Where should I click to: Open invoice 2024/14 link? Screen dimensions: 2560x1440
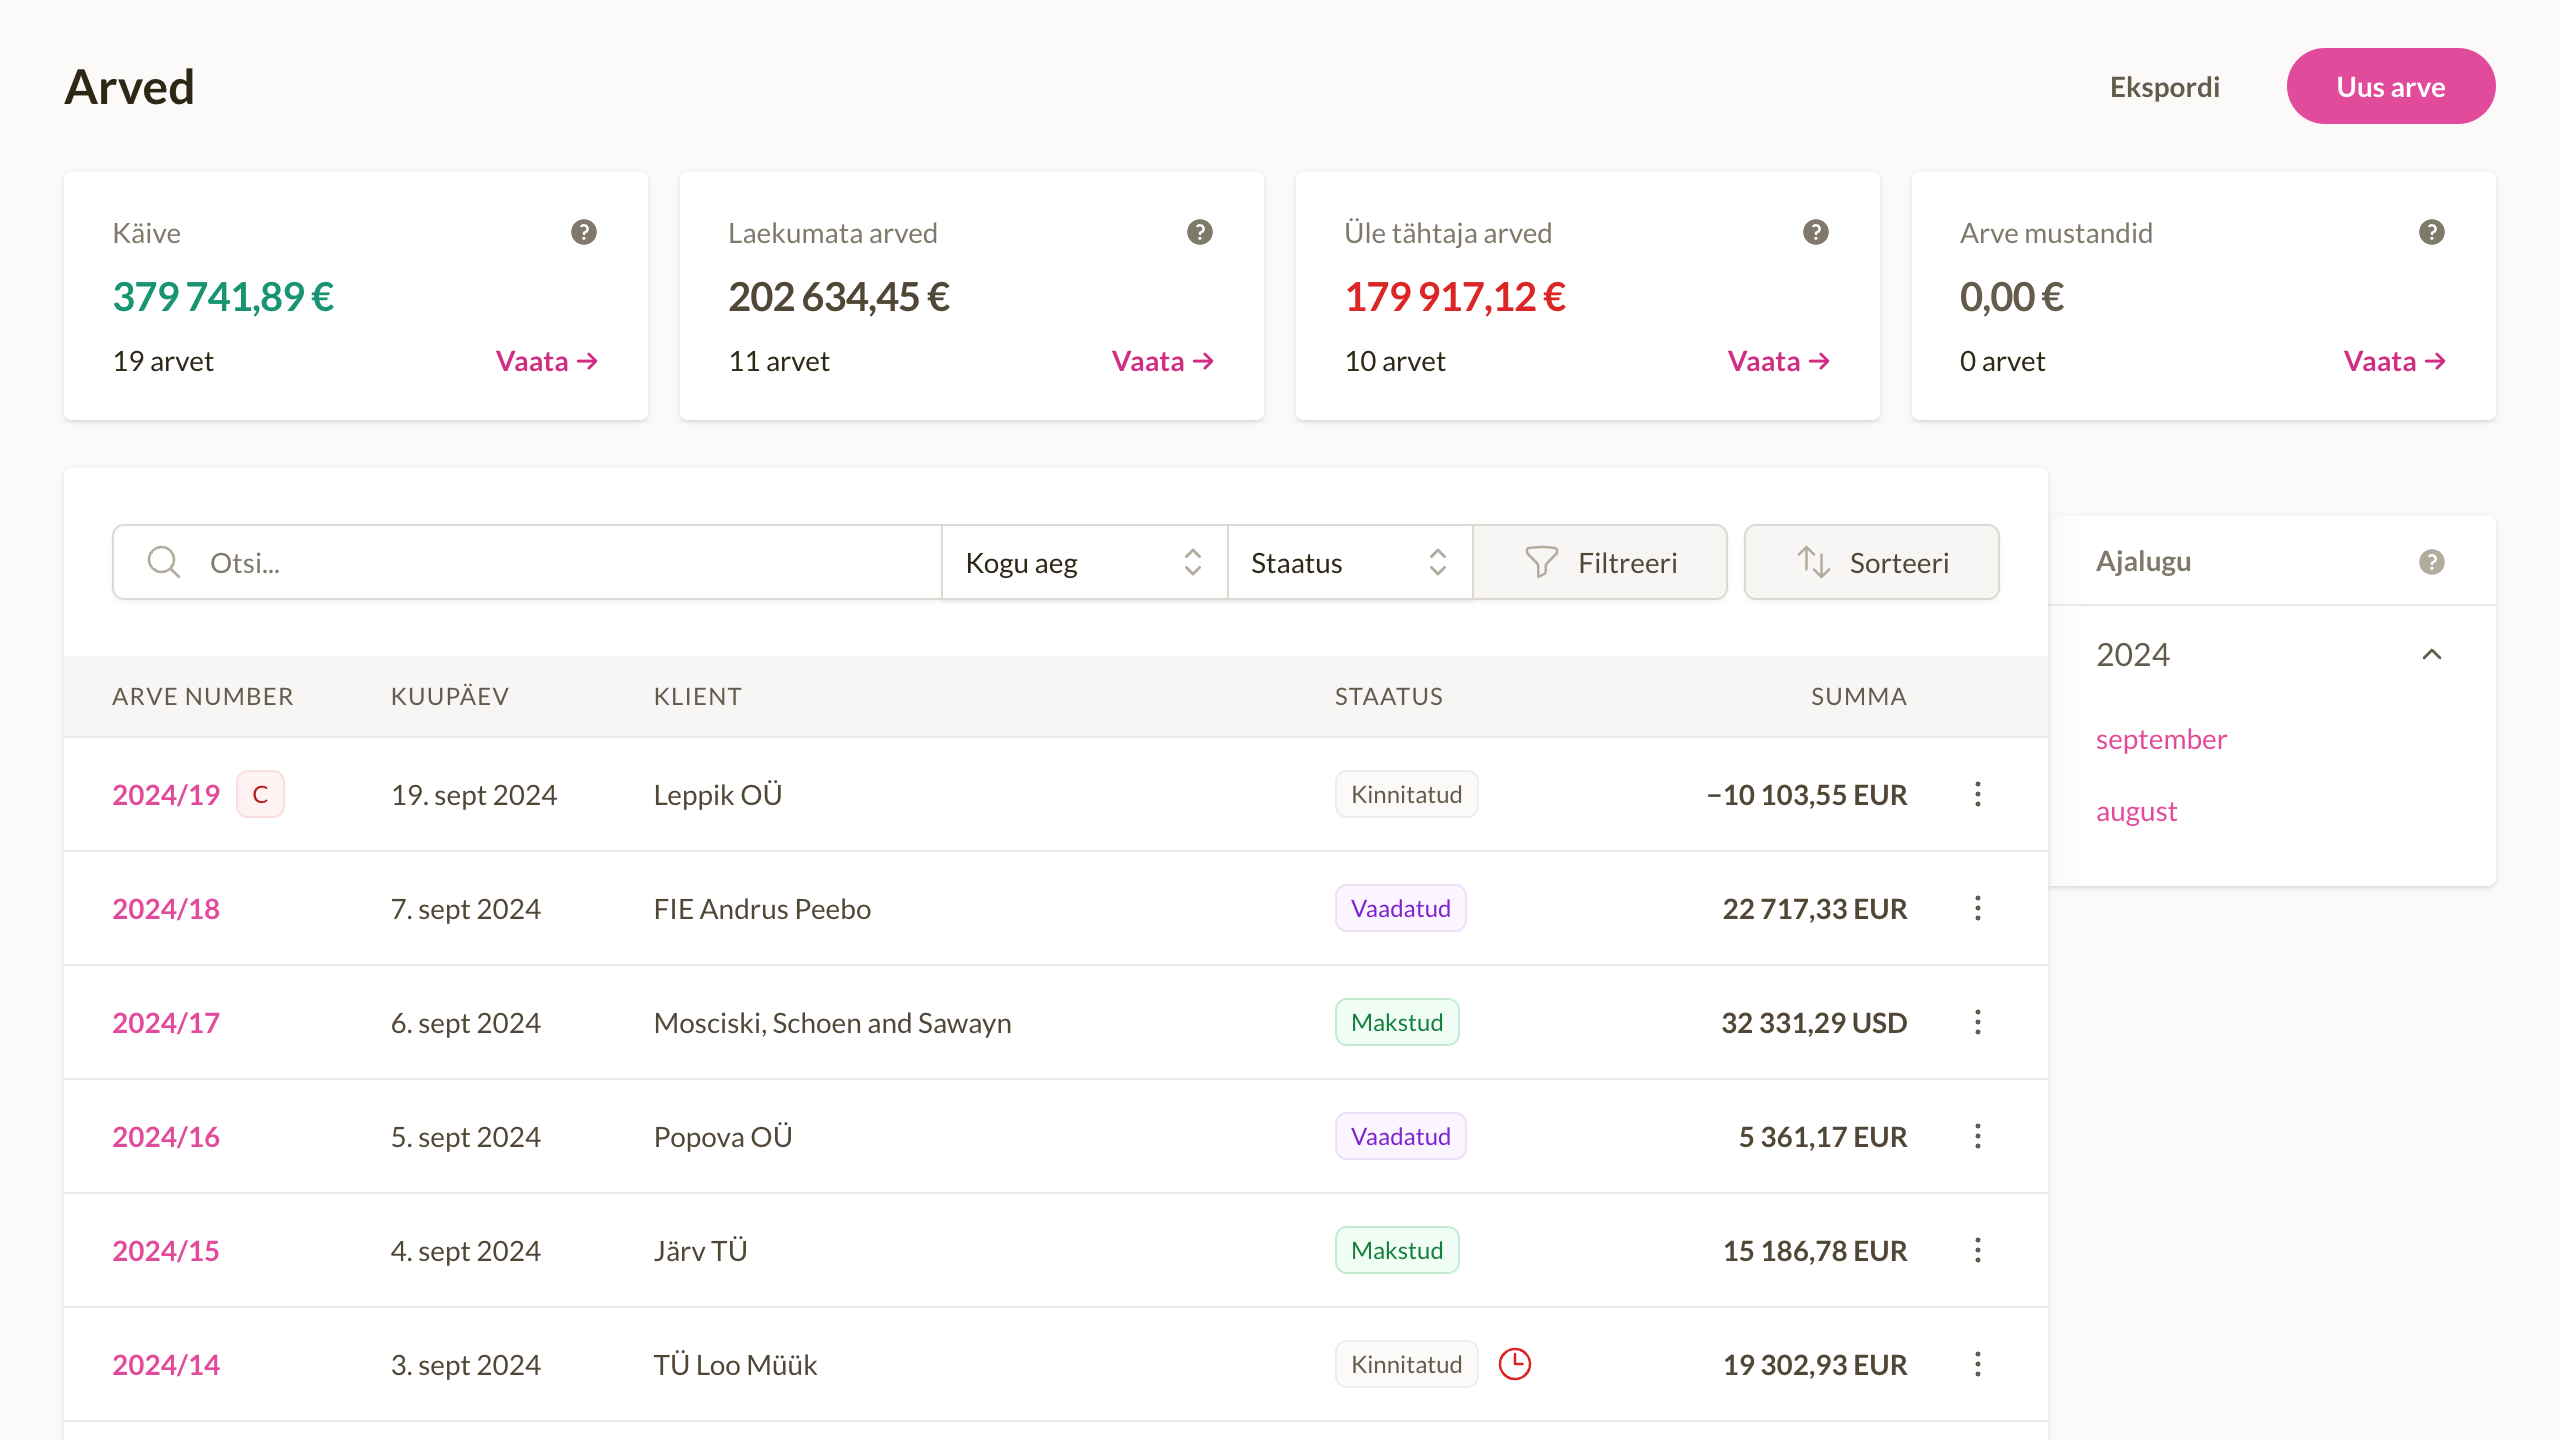coord(166,1365)
